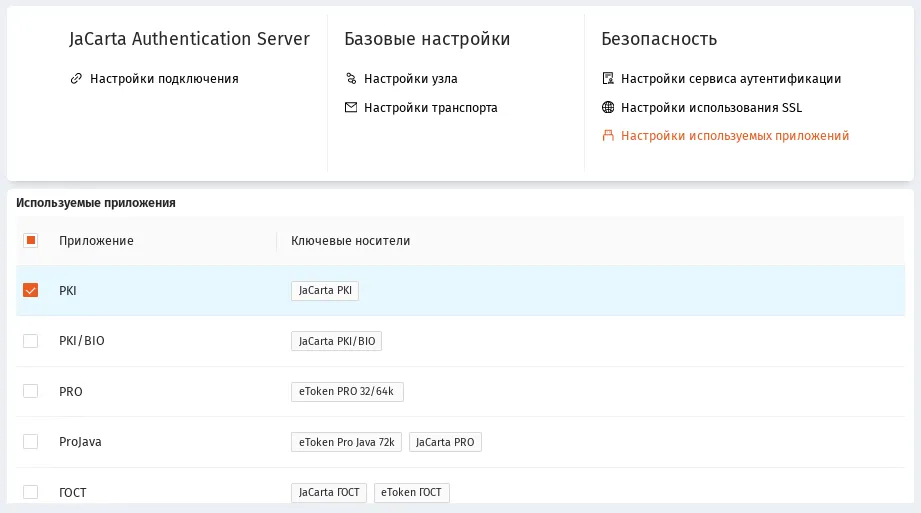This screenshot has width=921, height=513.
Task: Select the PKI/BIO row label
Action: [82, 341]
